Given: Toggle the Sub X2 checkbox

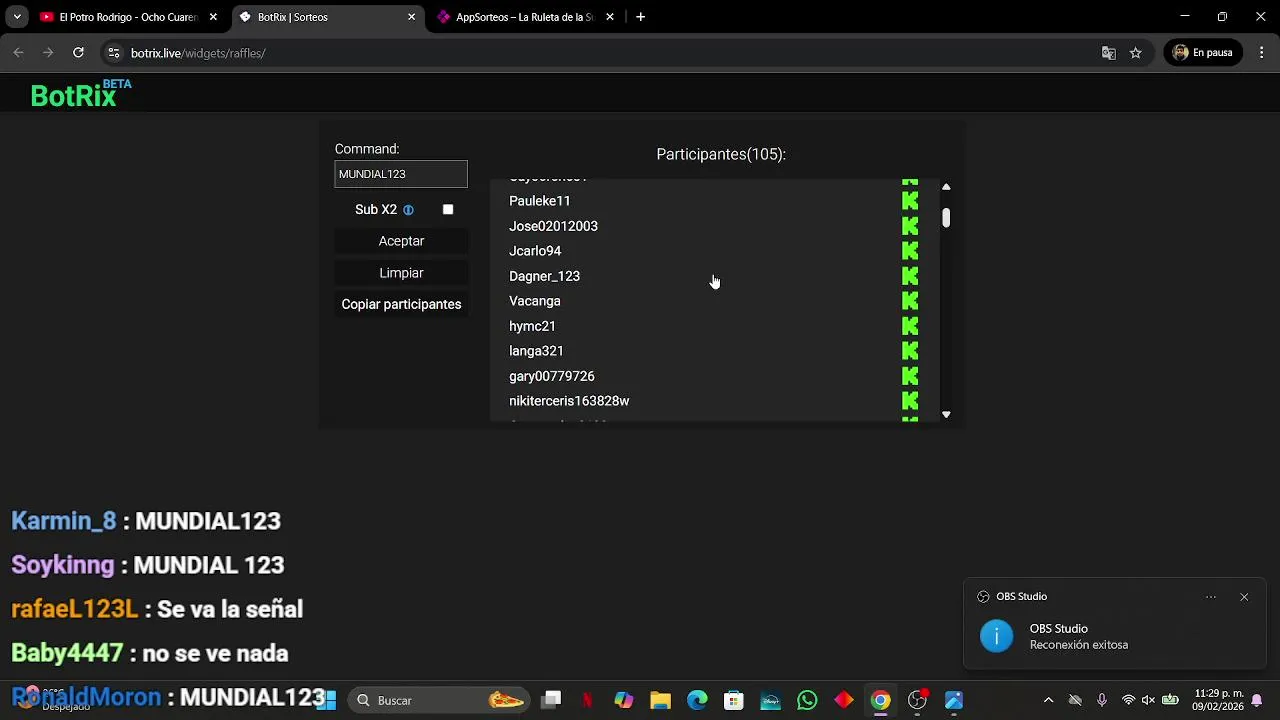Looking at the screenshot, I should click(448, 209).
